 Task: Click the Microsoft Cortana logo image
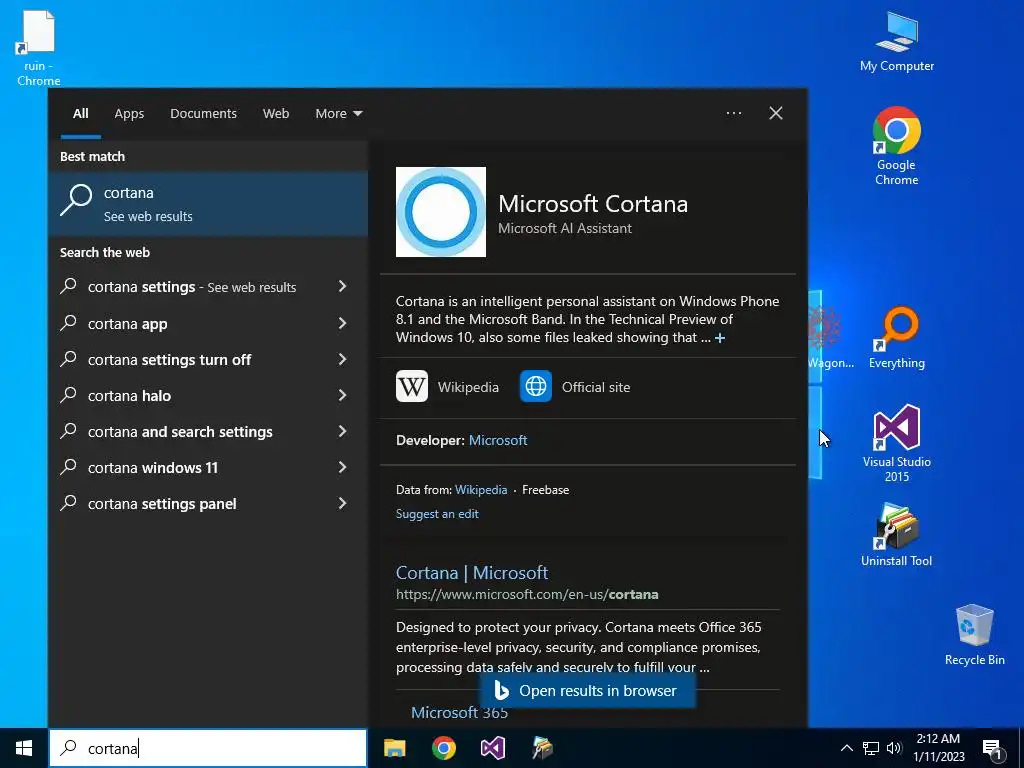click(441, 212)
